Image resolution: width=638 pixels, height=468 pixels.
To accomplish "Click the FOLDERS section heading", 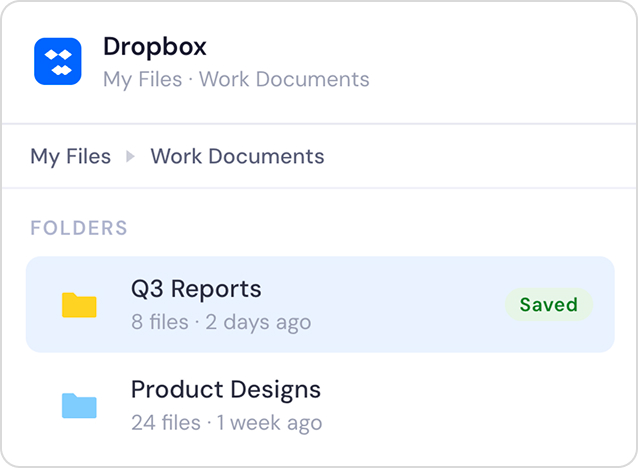I will coord(79,228).
